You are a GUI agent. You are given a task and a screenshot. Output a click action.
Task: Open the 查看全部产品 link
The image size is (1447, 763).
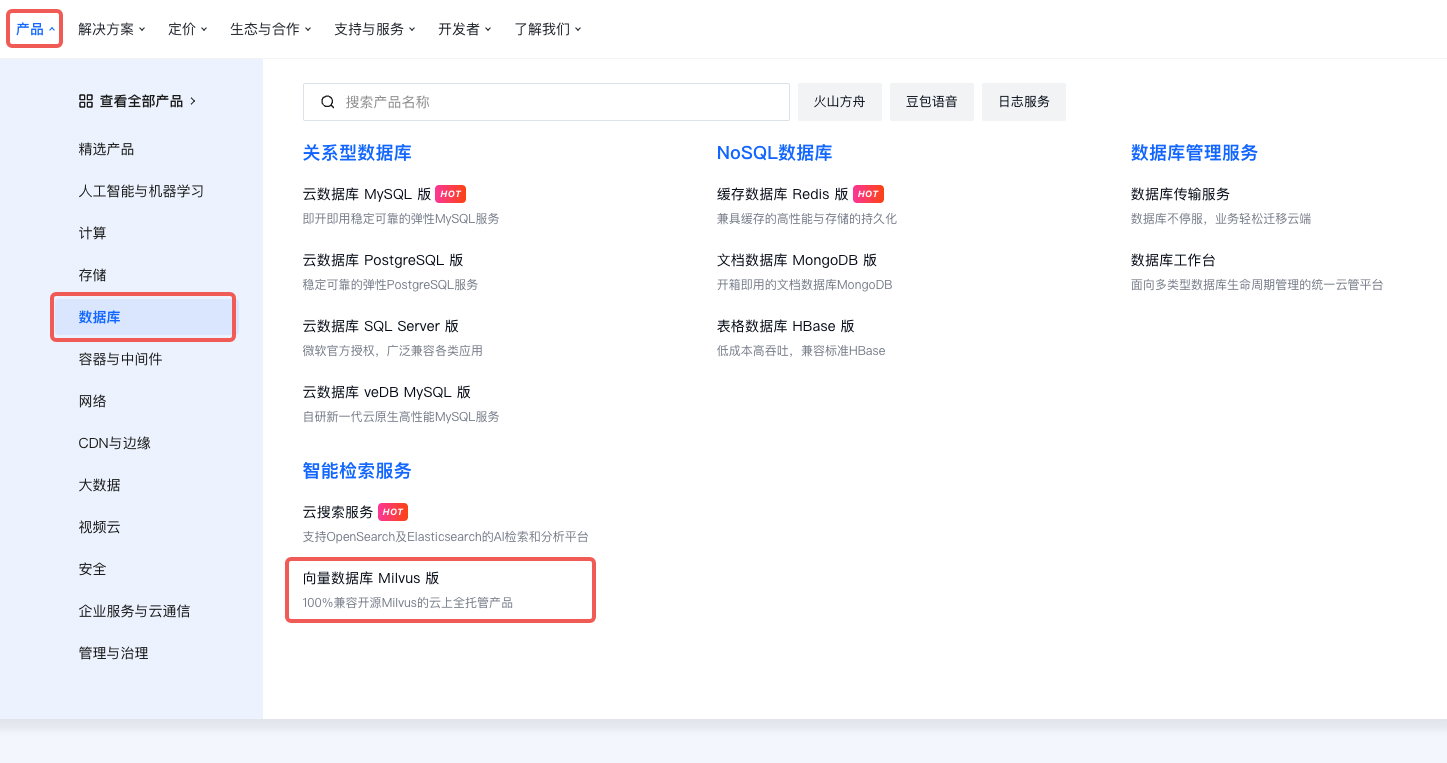tap(138, 101)
